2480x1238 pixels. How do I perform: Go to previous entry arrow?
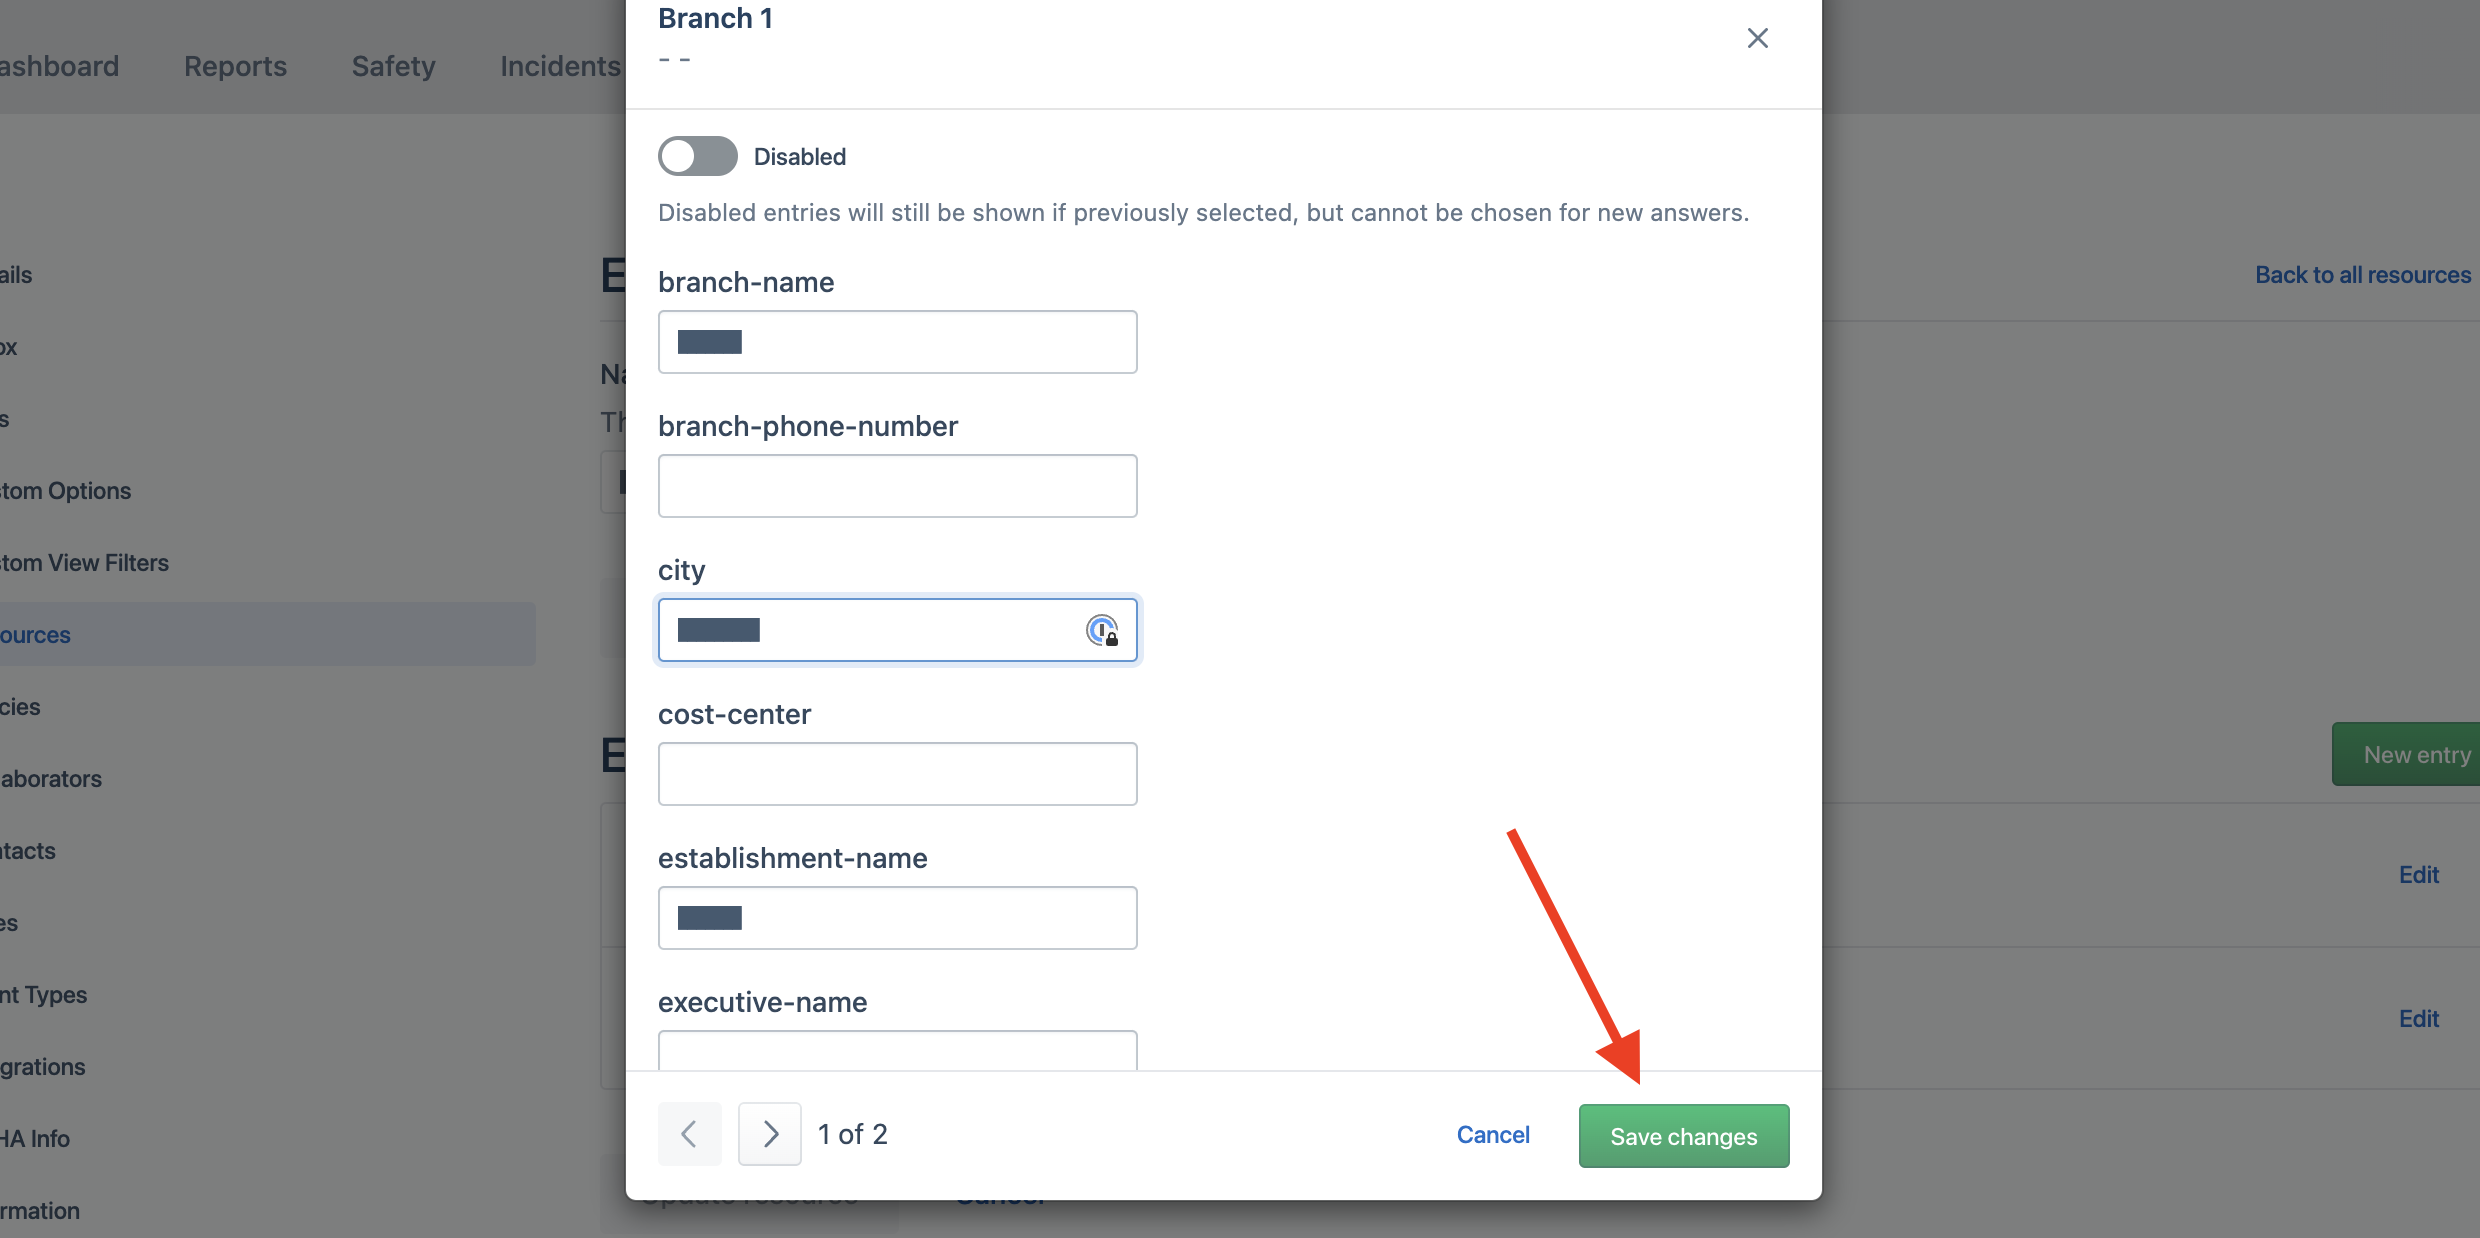point(689,1134)
